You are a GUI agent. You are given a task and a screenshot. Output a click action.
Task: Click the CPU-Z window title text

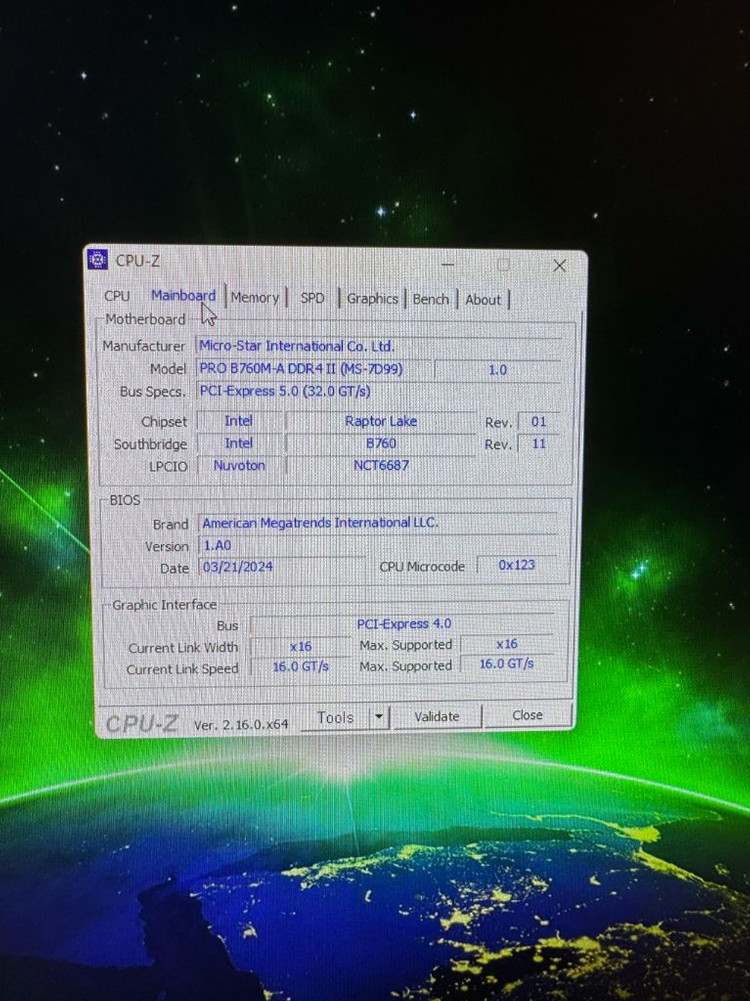click(x=137, y=260)
